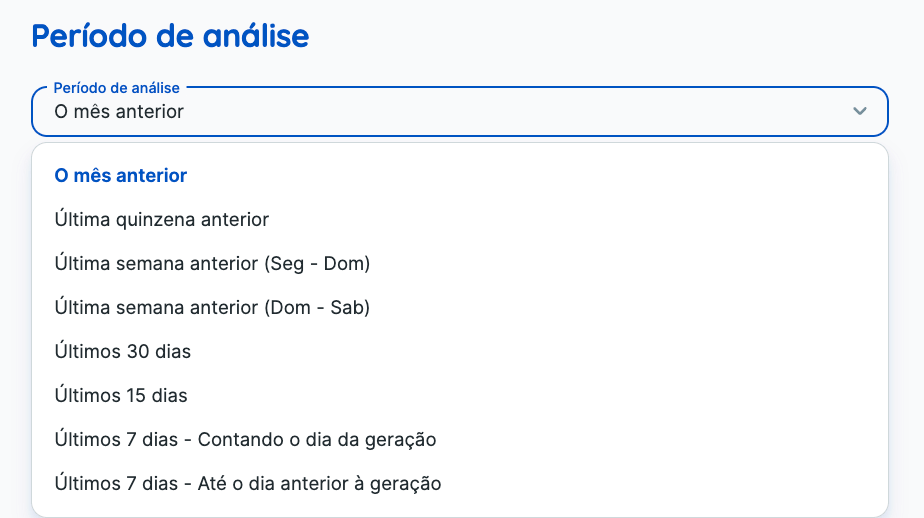
Task: Click the small floating label above the field
Action: 116,88
